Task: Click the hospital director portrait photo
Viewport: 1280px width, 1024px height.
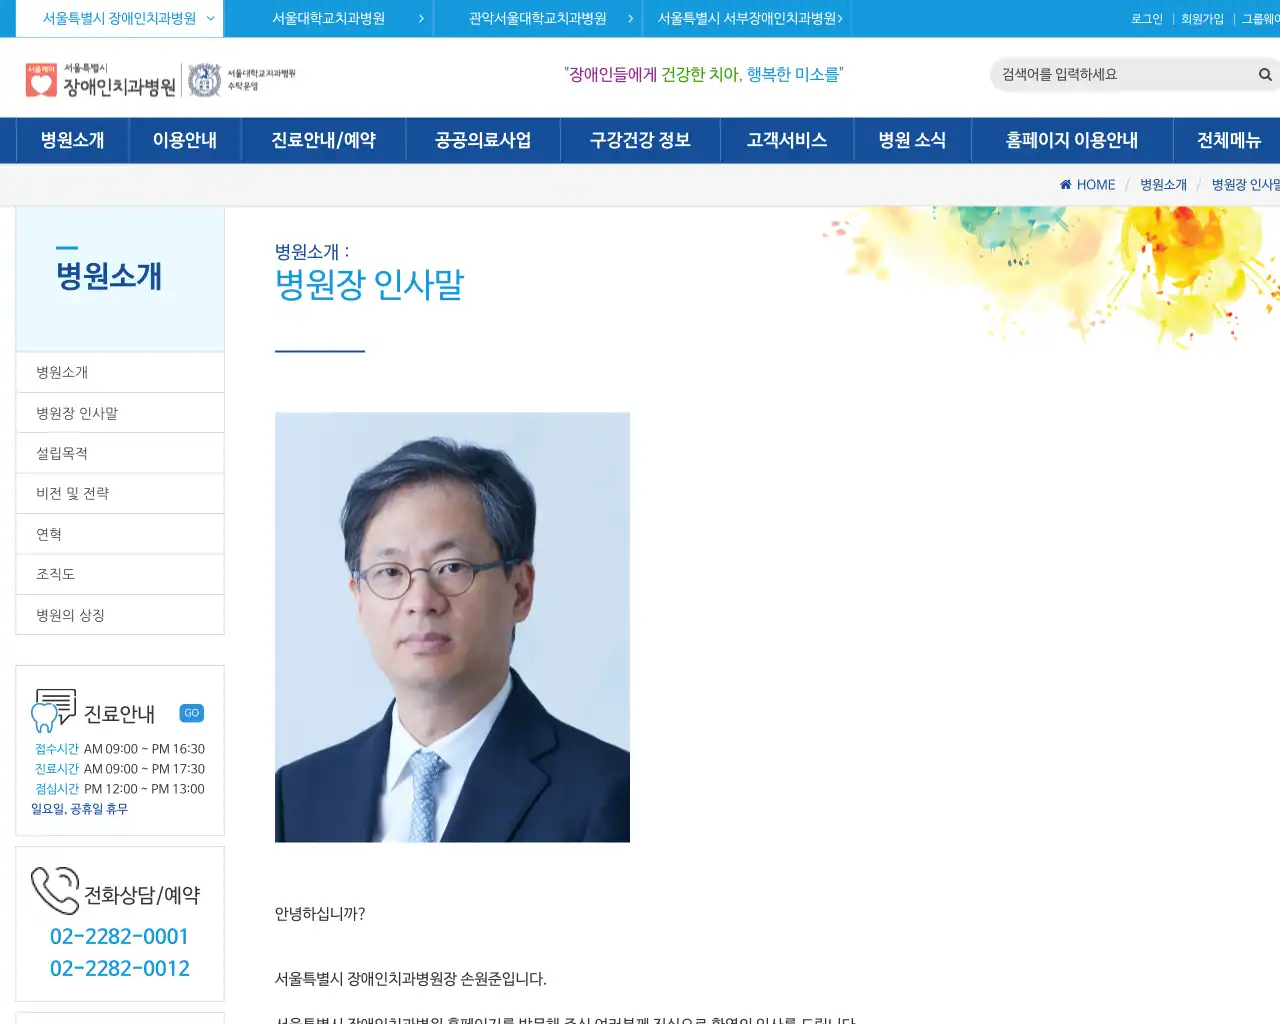Action: [x=452, y=627]
